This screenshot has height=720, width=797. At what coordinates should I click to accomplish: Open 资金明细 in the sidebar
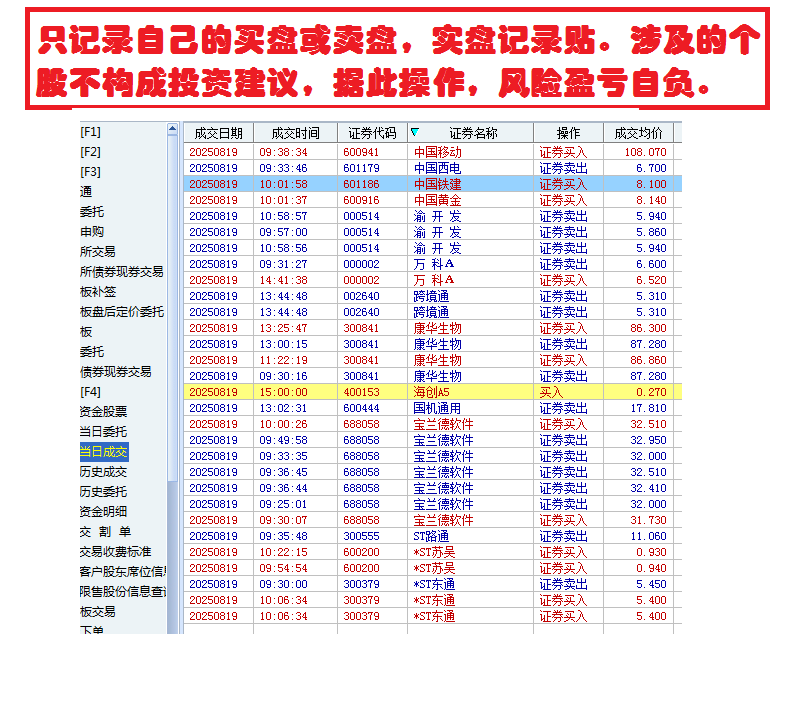coord(103,512)
